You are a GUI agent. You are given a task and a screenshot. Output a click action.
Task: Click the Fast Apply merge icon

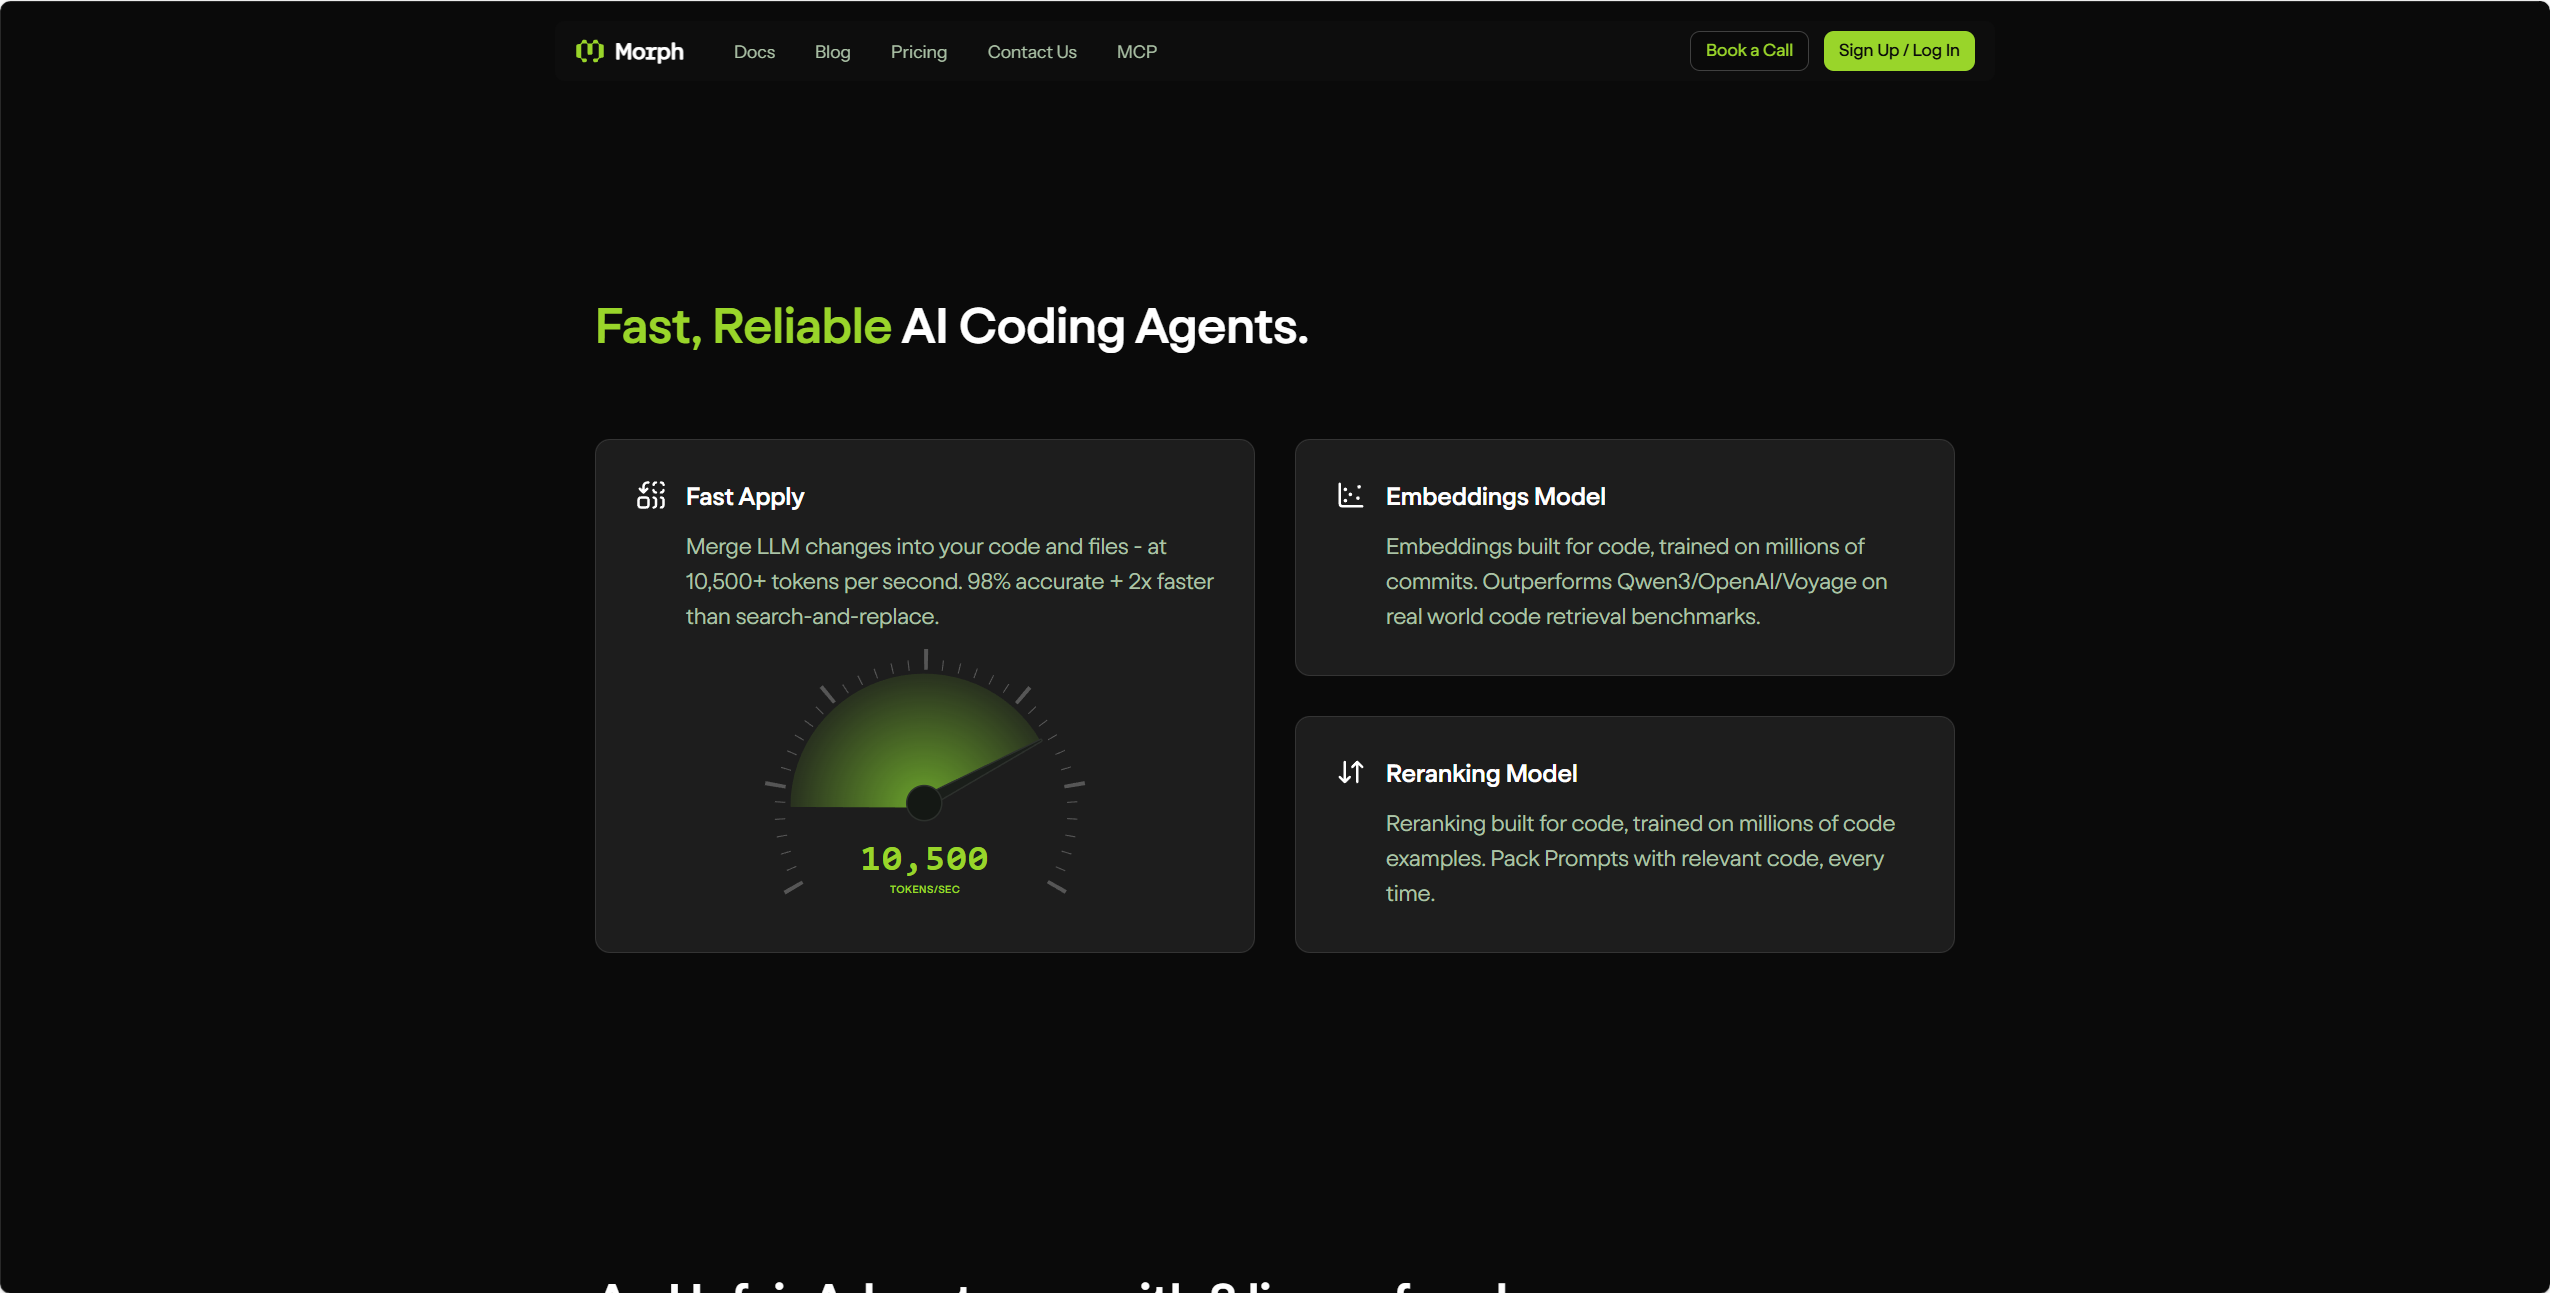[651, 495]
